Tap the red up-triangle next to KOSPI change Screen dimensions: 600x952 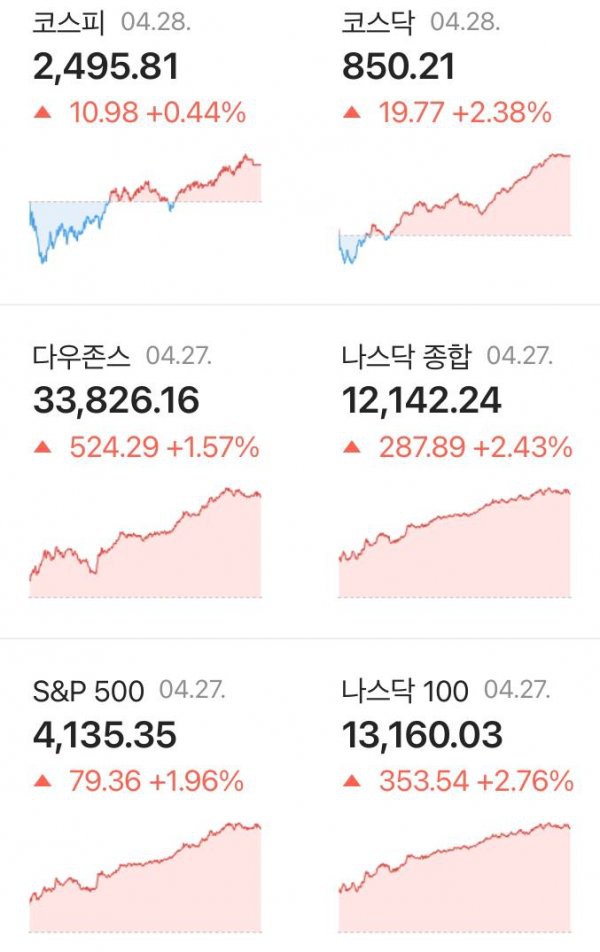click(43, 112)
